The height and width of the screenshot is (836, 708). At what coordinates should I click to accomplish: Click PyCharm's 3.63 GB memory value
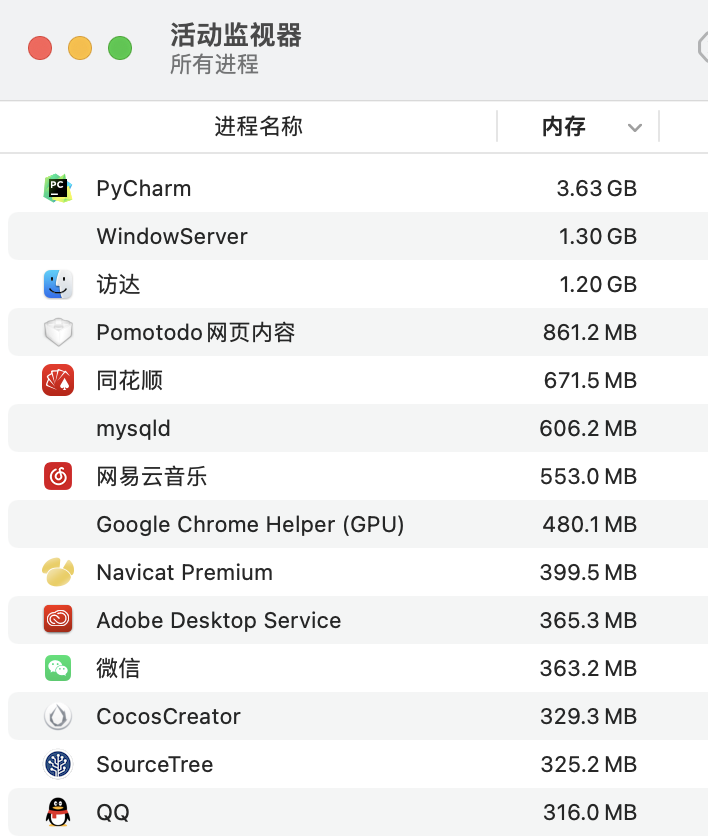click(596, 188)
